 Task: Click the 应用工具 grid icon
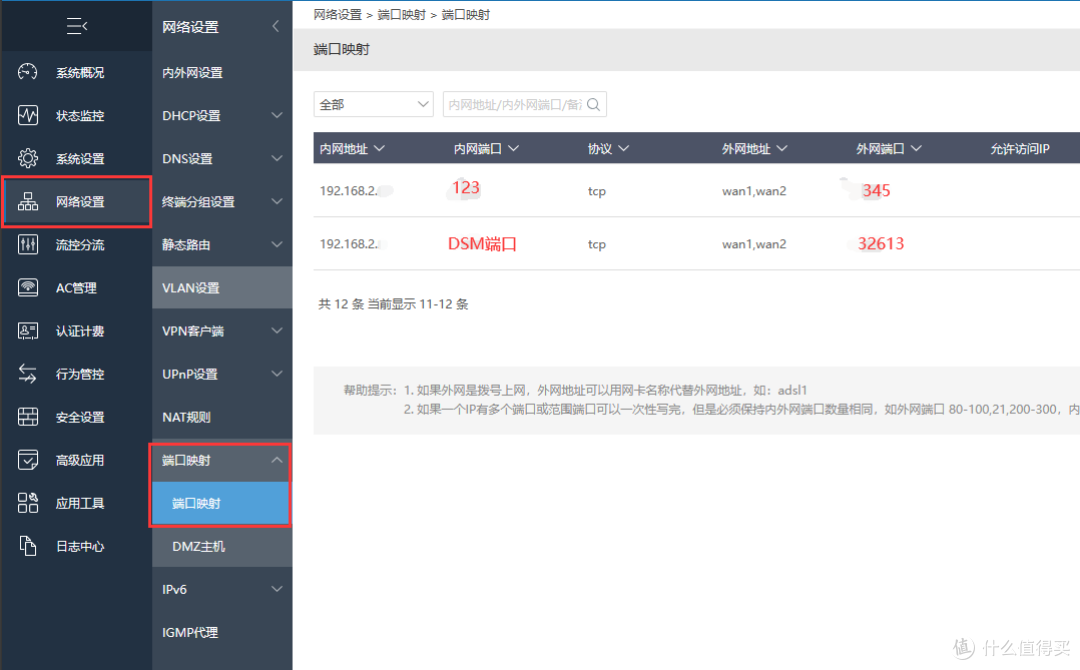pyautogui.click(x=28, y=503)
